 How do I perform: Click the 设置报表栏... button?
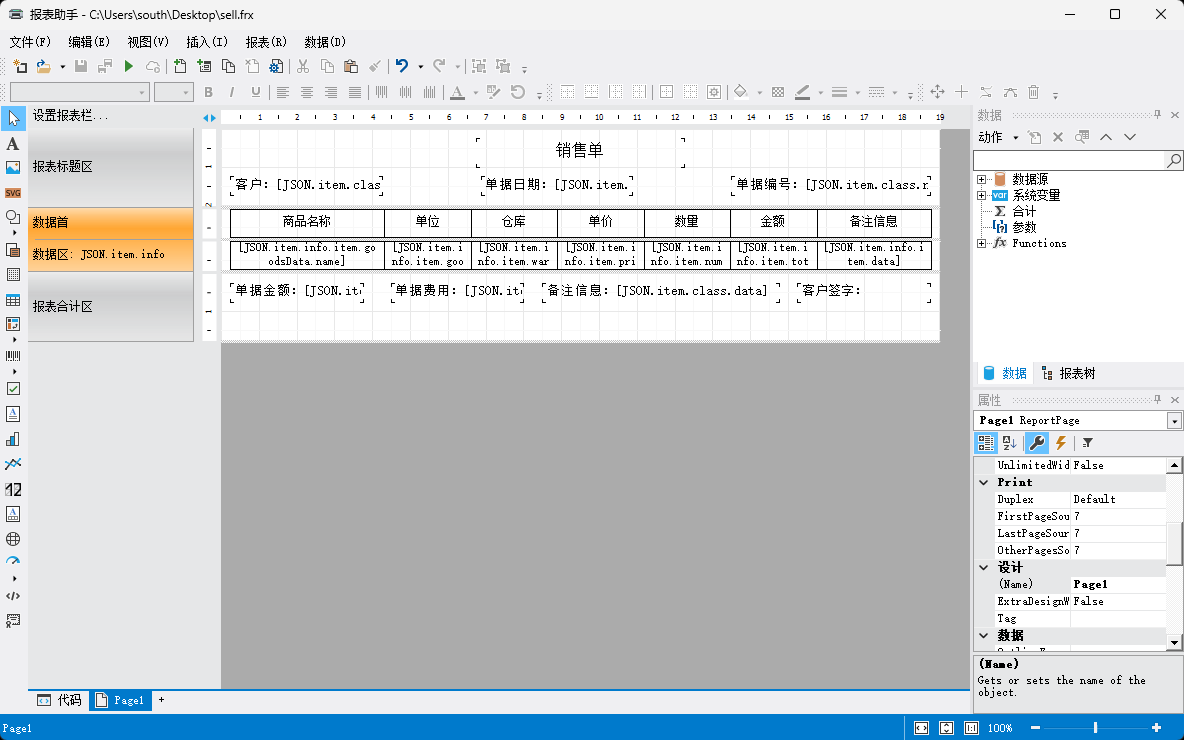pos(70,116)
